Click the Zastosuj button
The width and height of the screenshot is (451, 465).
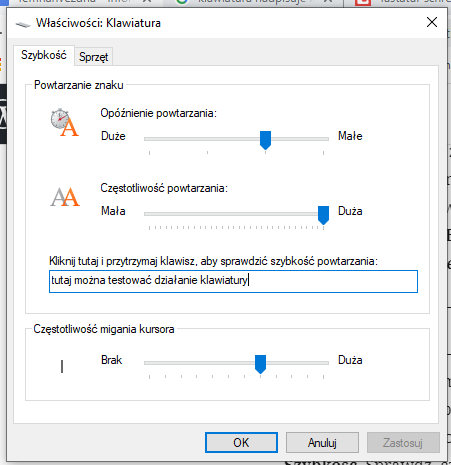403,443
